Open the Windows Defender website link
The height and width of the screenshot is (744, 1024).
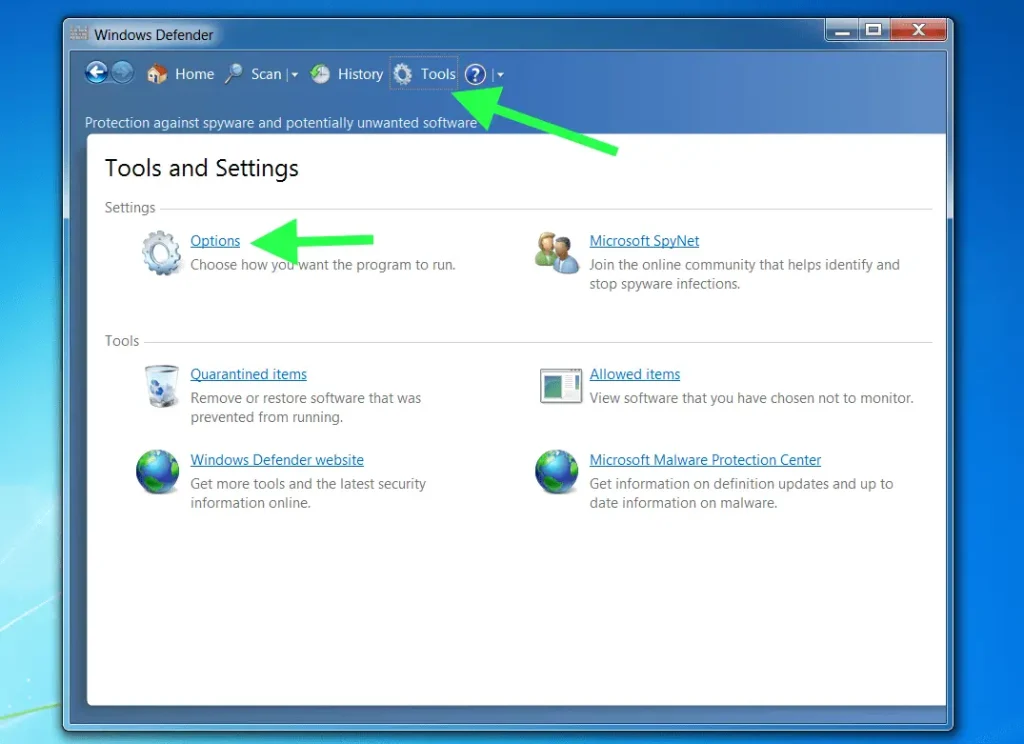click(277, 460)
